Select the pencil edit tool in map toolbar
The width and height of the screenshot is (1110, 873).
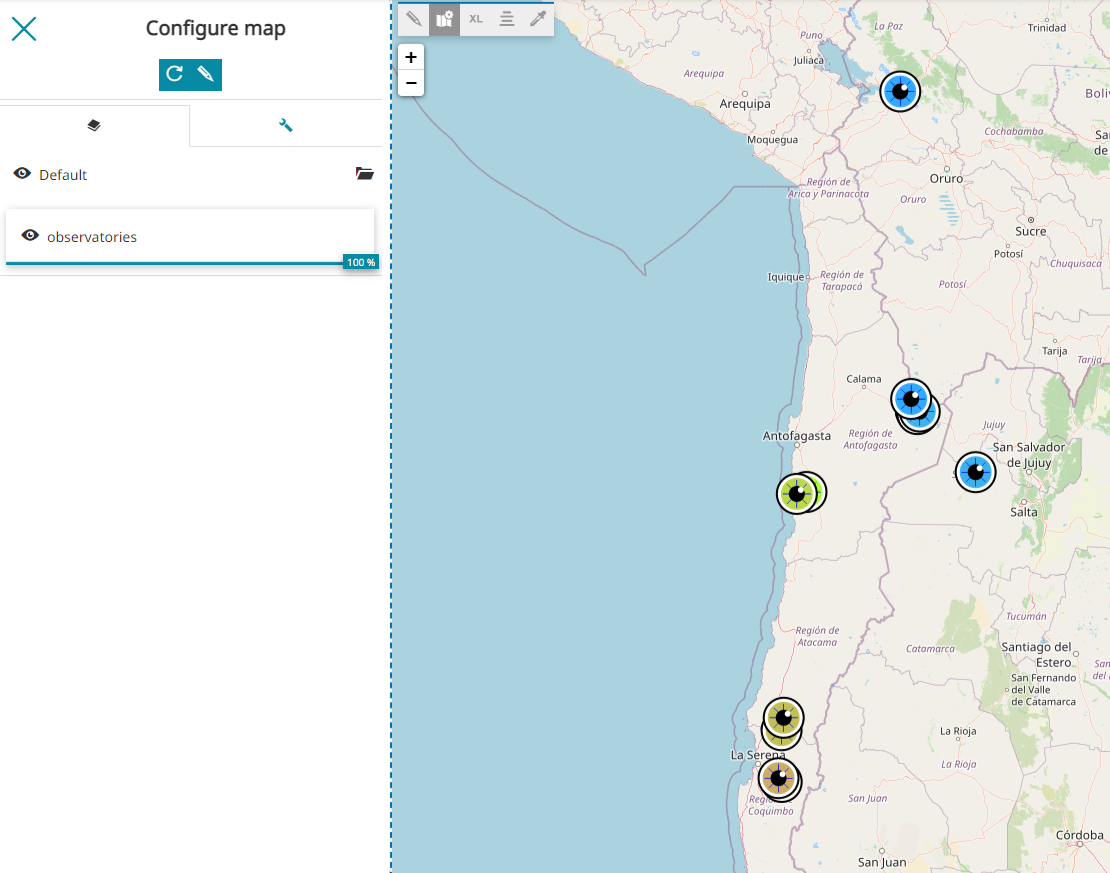click(414, 18)
